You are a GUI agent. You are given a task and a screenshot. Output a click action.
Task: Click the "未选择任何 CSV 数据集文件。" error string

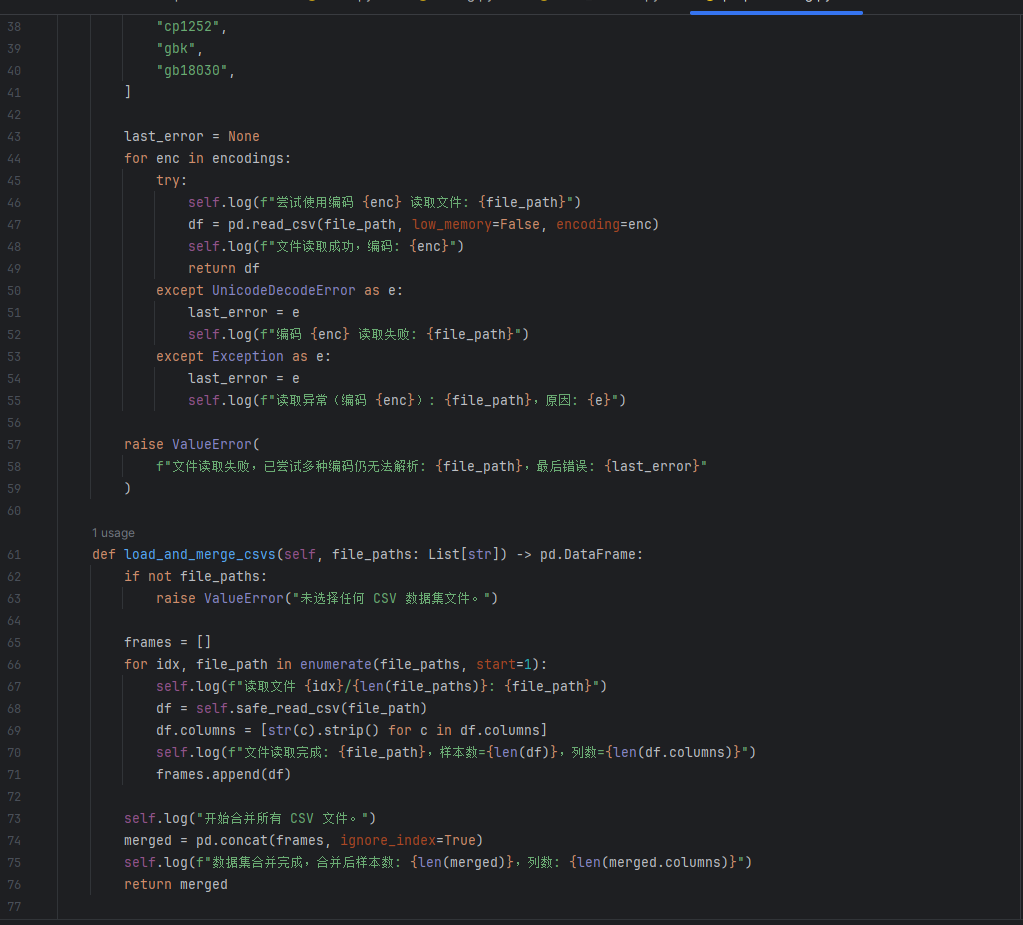click(391, 598)
